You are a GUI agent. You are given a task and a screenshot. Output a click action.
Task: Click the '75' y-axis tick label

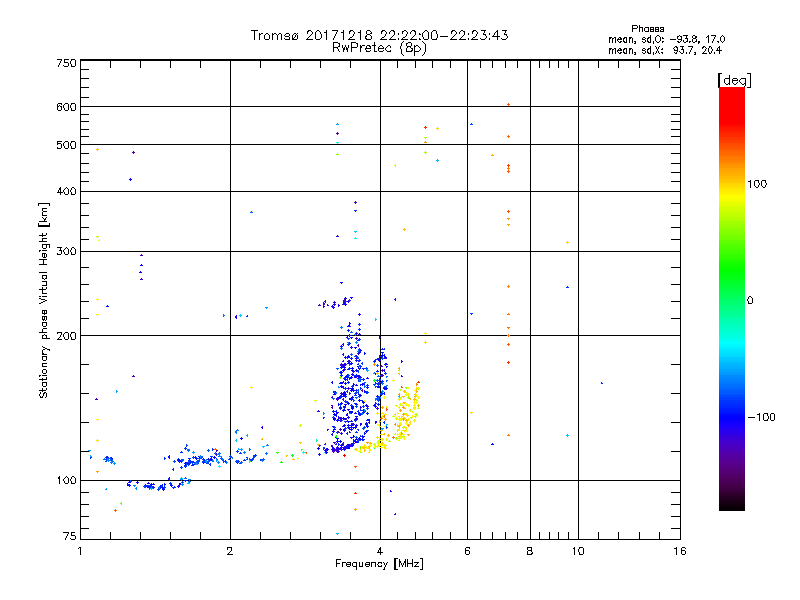[69, 536]
